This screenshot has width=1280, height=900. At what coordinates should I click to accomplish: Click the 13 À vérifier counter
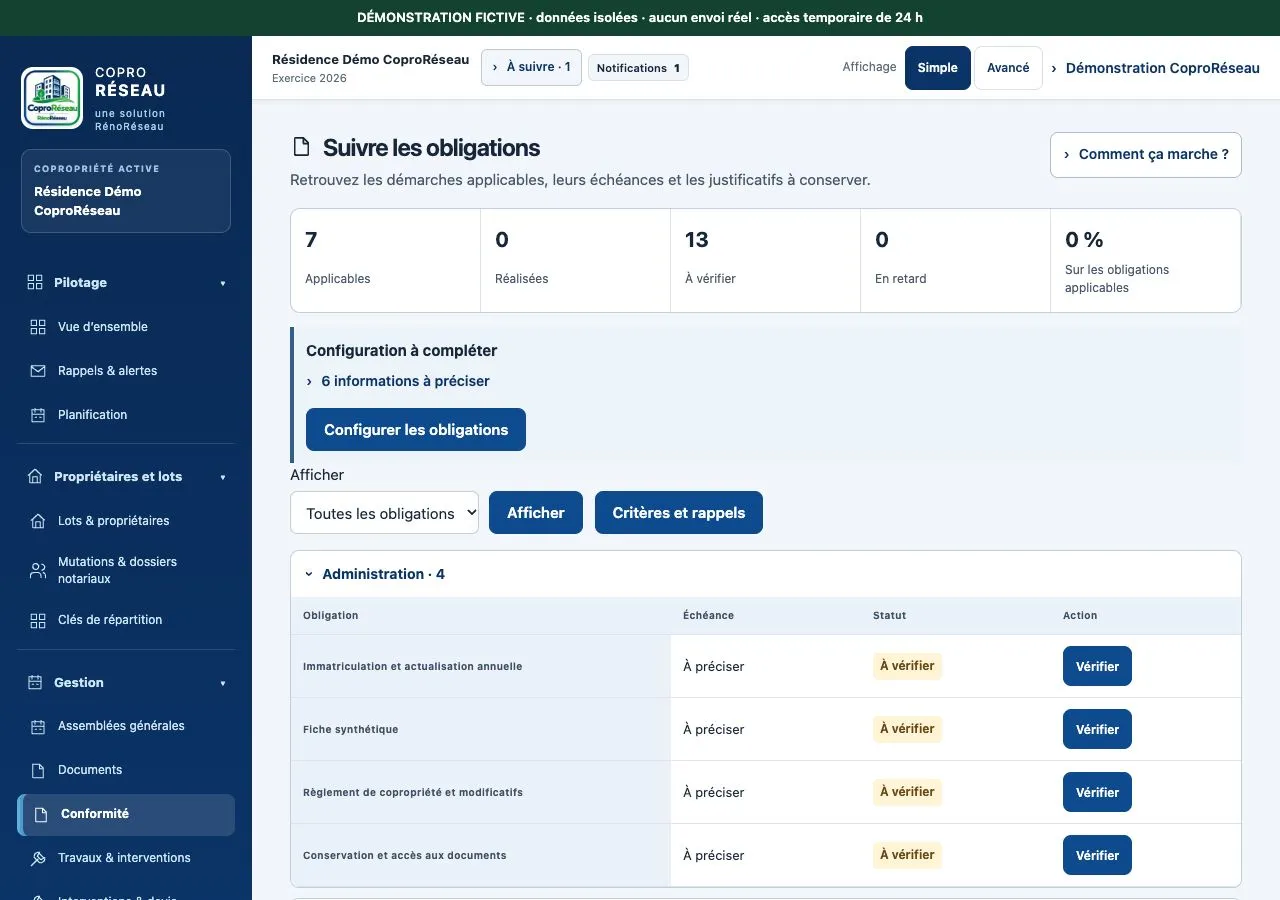tap(765, 260)
